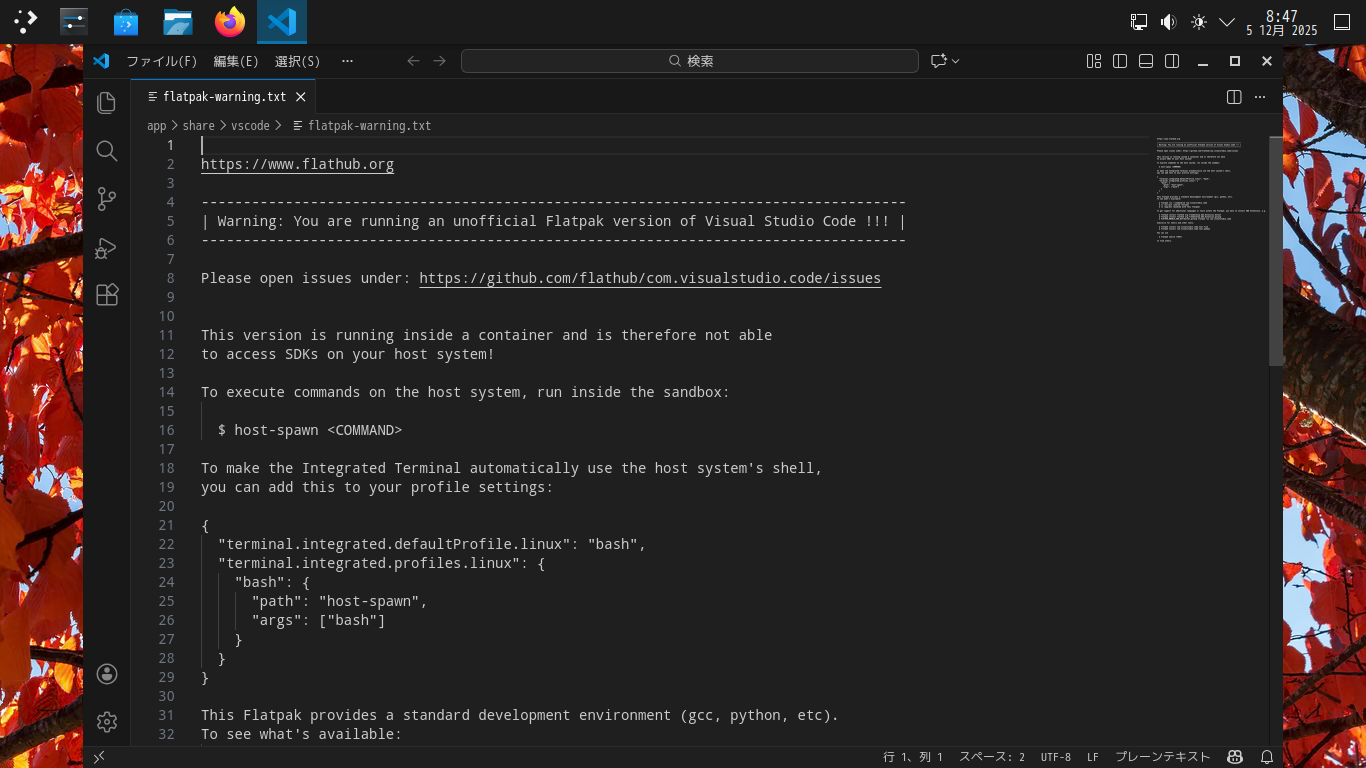This screenshot has width=1366, height=768.
Task: Launch the software store from the panel
Action: [x=126, y=21]
